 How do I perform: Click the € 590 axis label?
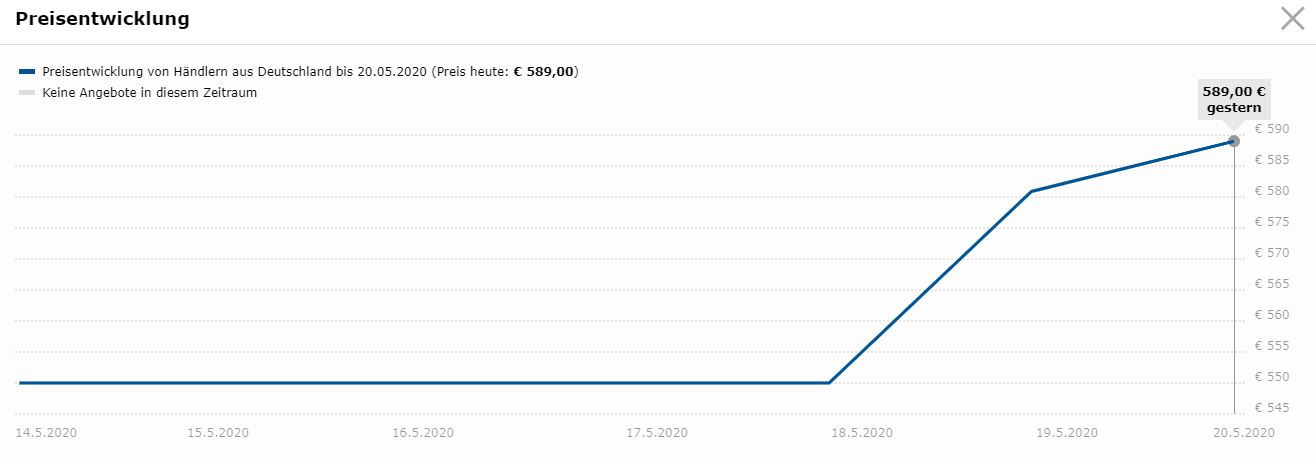[1272, 128]
